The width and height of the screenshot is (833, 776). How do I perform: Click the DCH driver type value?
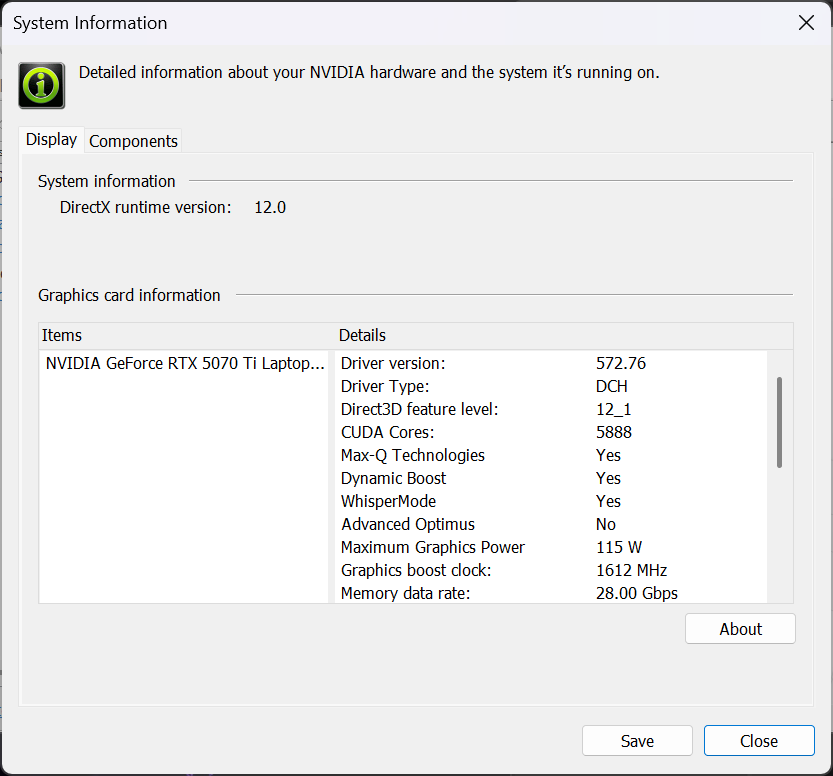[611, 386]
